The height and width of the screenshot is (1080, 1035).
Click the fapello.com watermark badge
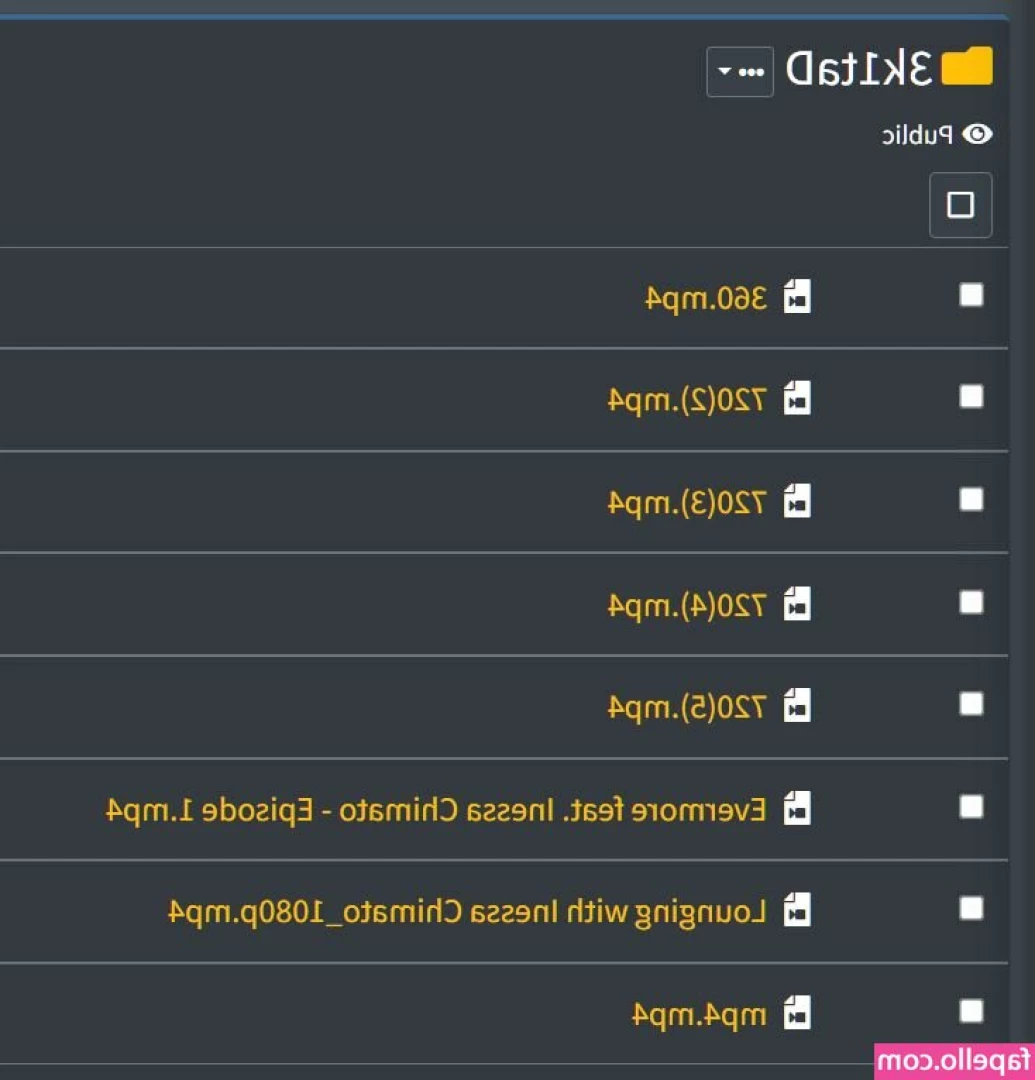coord(954,1060)
